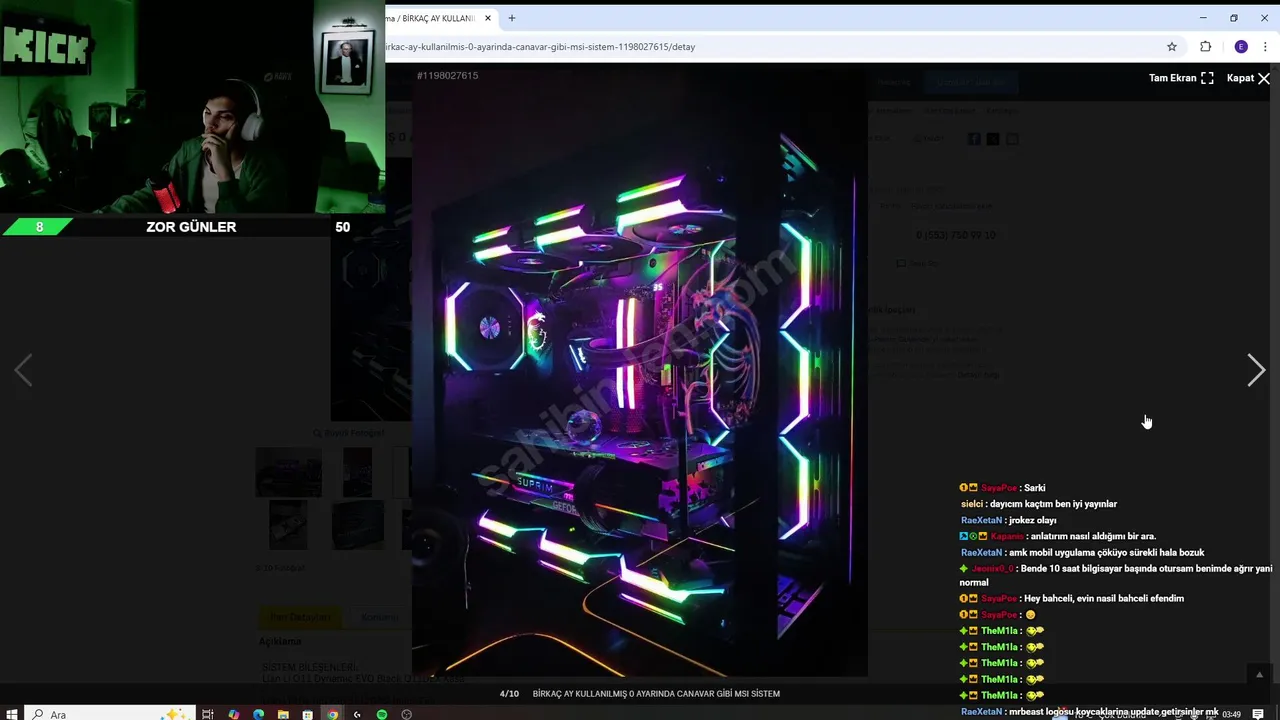Click the 4/10 photo counter
This screenshot has height=720, width=1280.
point(509,693)
